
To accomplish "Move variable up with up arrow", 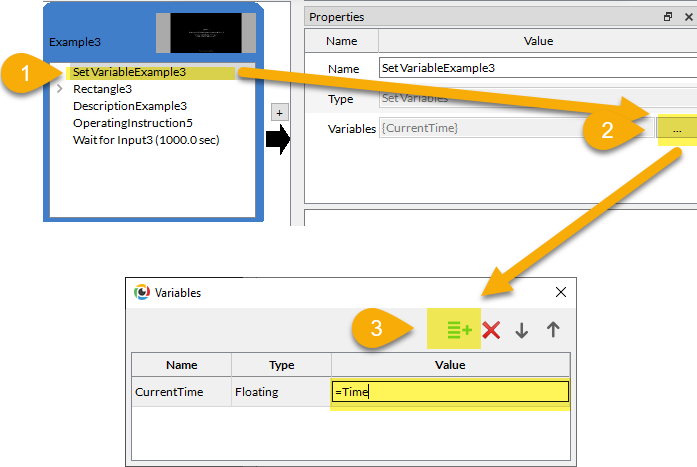I will click(x=552, y=330).
